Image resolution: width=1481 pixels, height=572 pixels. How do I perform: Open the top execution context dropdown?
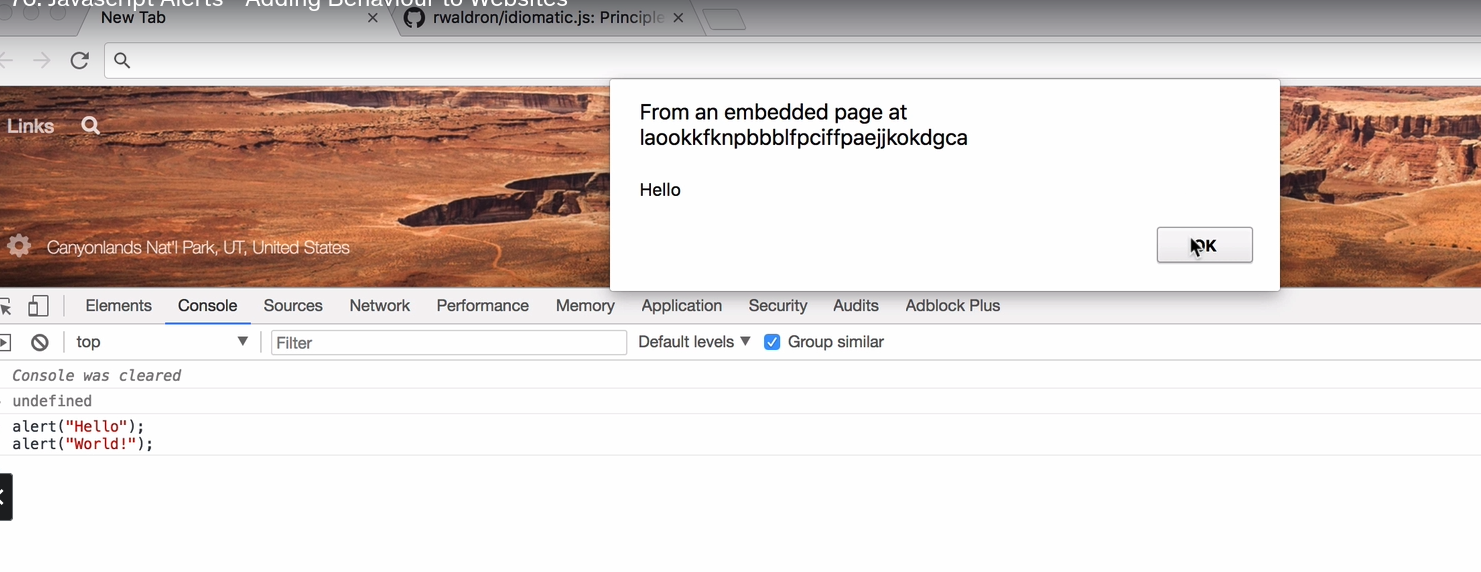[160, 342]
